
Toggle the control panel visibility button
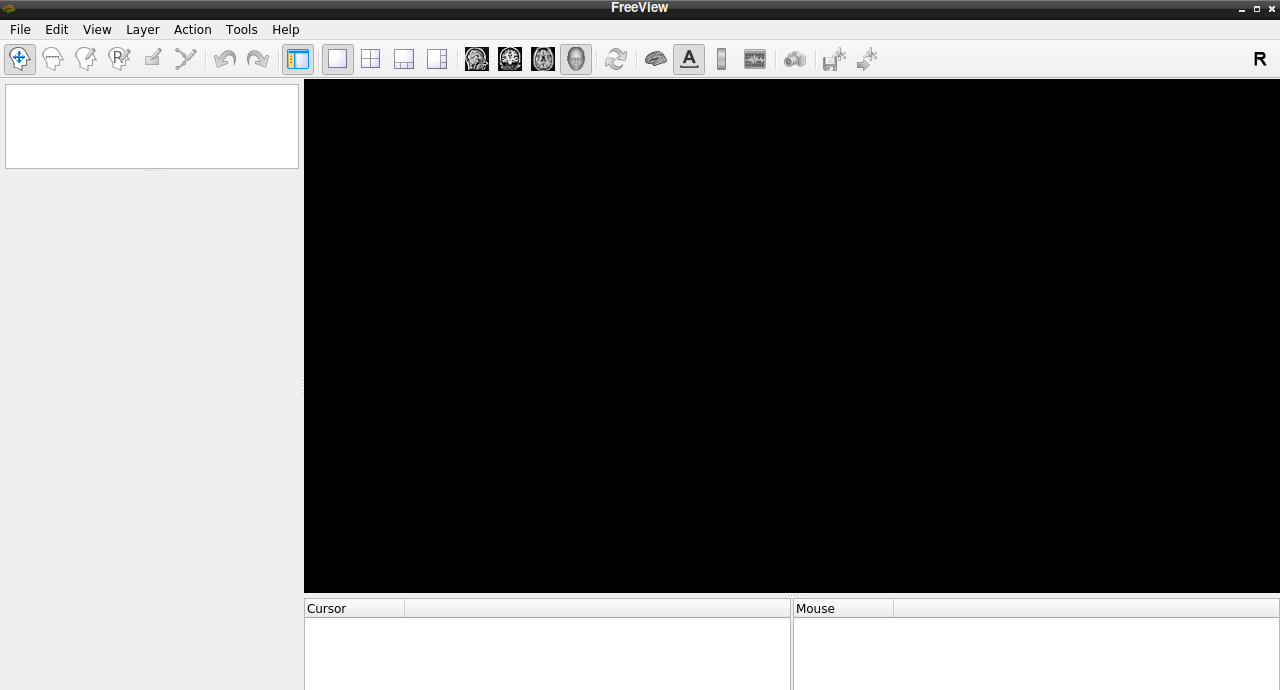(x=298, y=60)
